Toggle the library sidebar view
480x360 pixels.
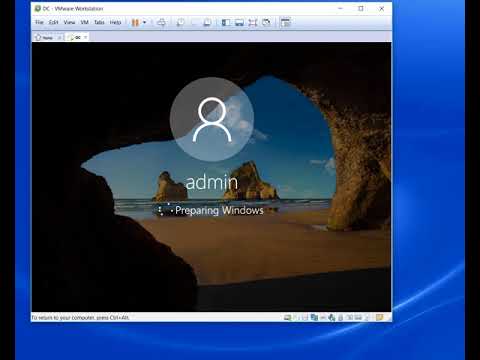226,22
